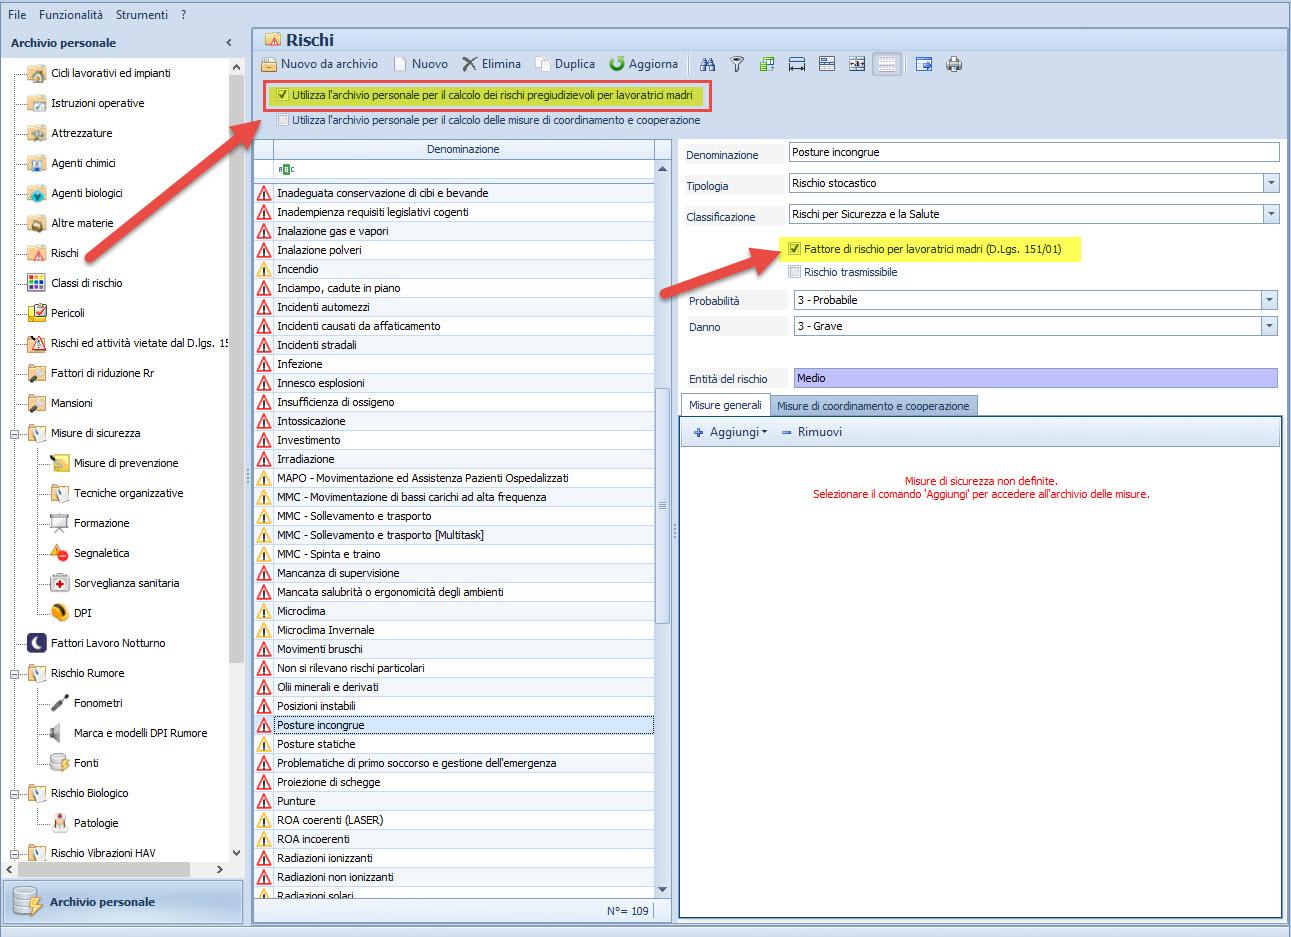Image resolution: width=1291 pixels, height=937 pixels.
Task: Click the auto-size text column icon
Action: pyautogui.click(x=857, y=64)
